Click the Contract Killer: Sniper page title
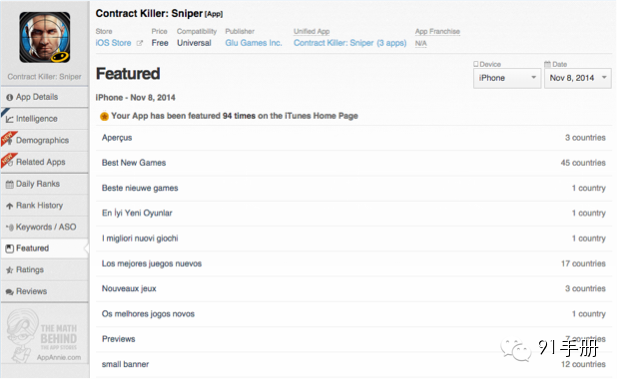 149,13
